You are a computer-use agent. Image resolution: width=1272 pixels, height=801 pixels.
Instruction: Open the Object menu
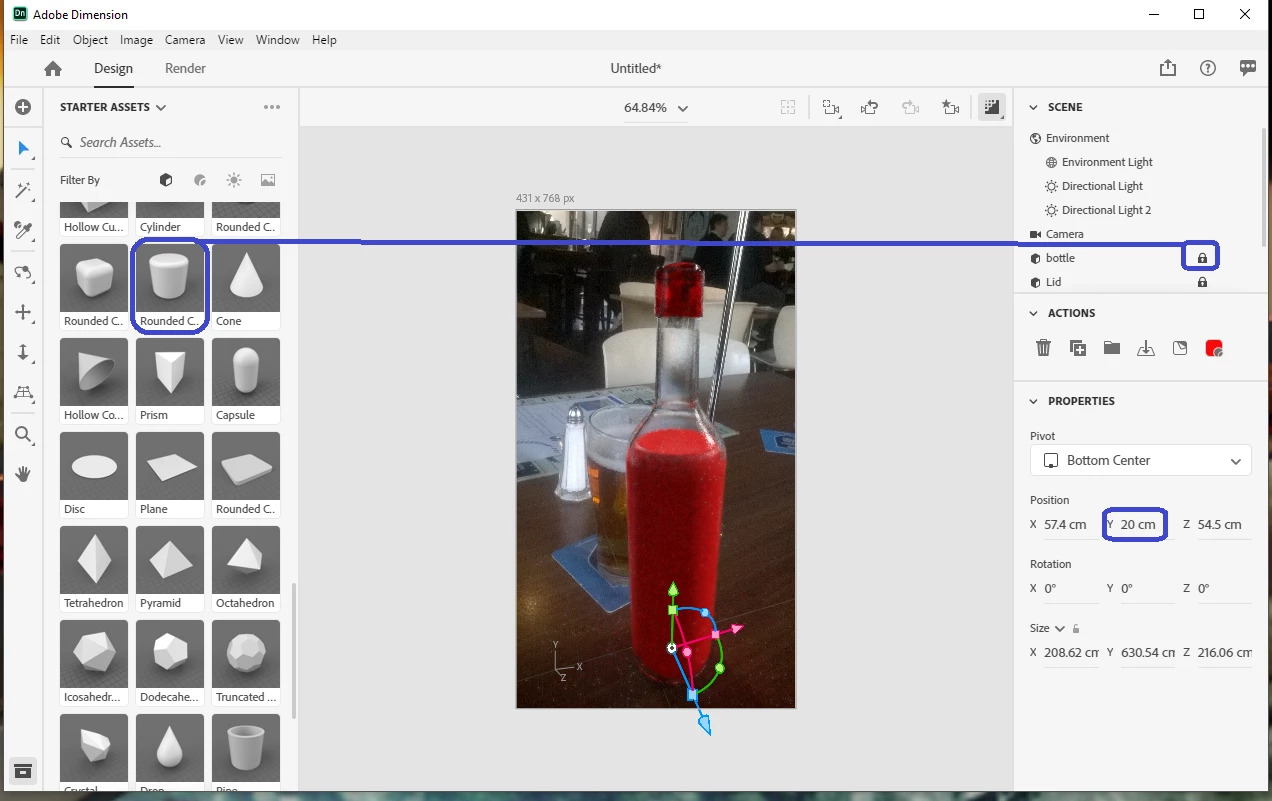(90, 40)
